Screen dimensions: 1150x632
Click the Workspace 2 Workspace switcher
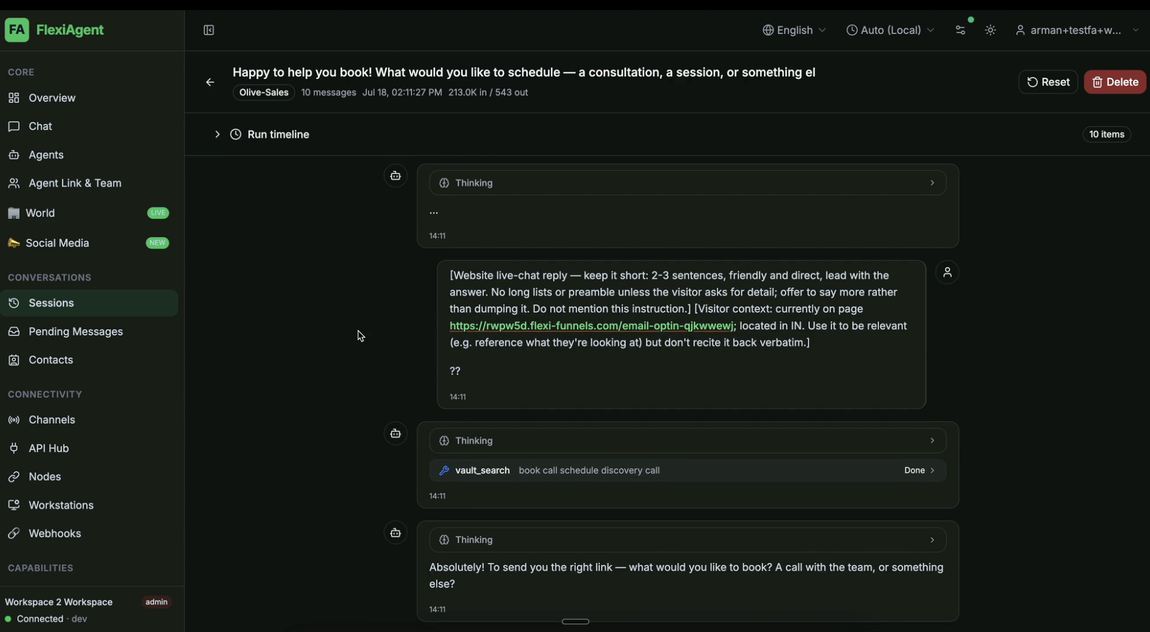[59, 602]
